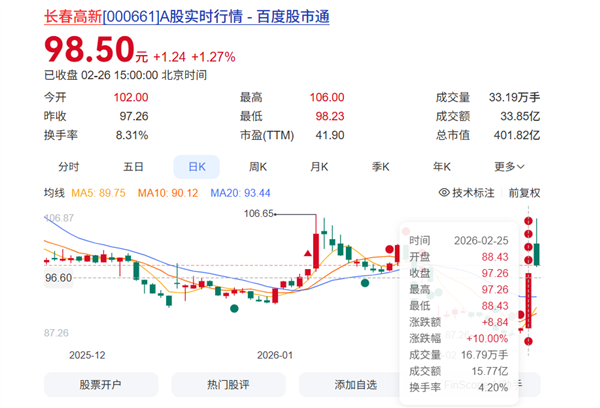The image size is (600, 408).
Task: Click the 成交量 value 33.19万手
Action: coord(514,97)
